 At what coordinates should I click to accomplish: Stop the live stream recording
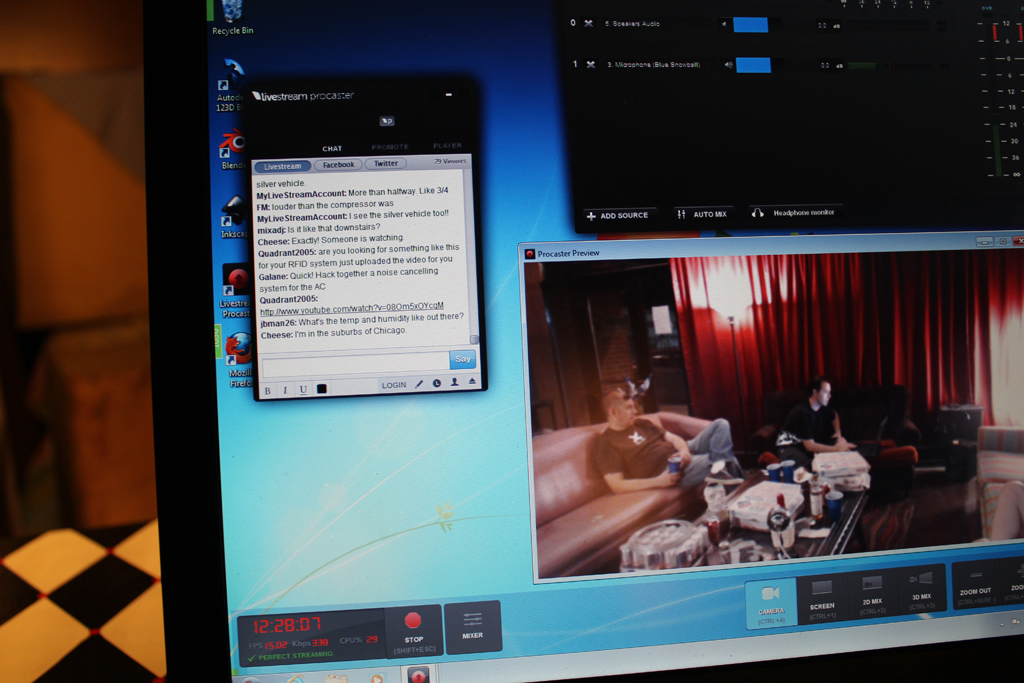pos(413,630)
